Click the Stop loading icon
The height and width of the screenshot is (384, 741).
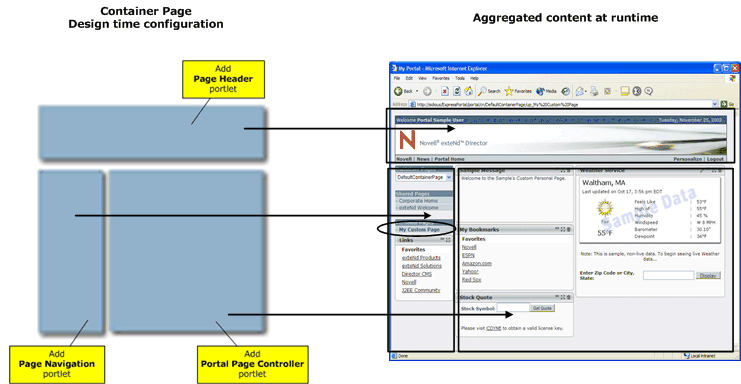pyautogui.click(x=445, y=91)
